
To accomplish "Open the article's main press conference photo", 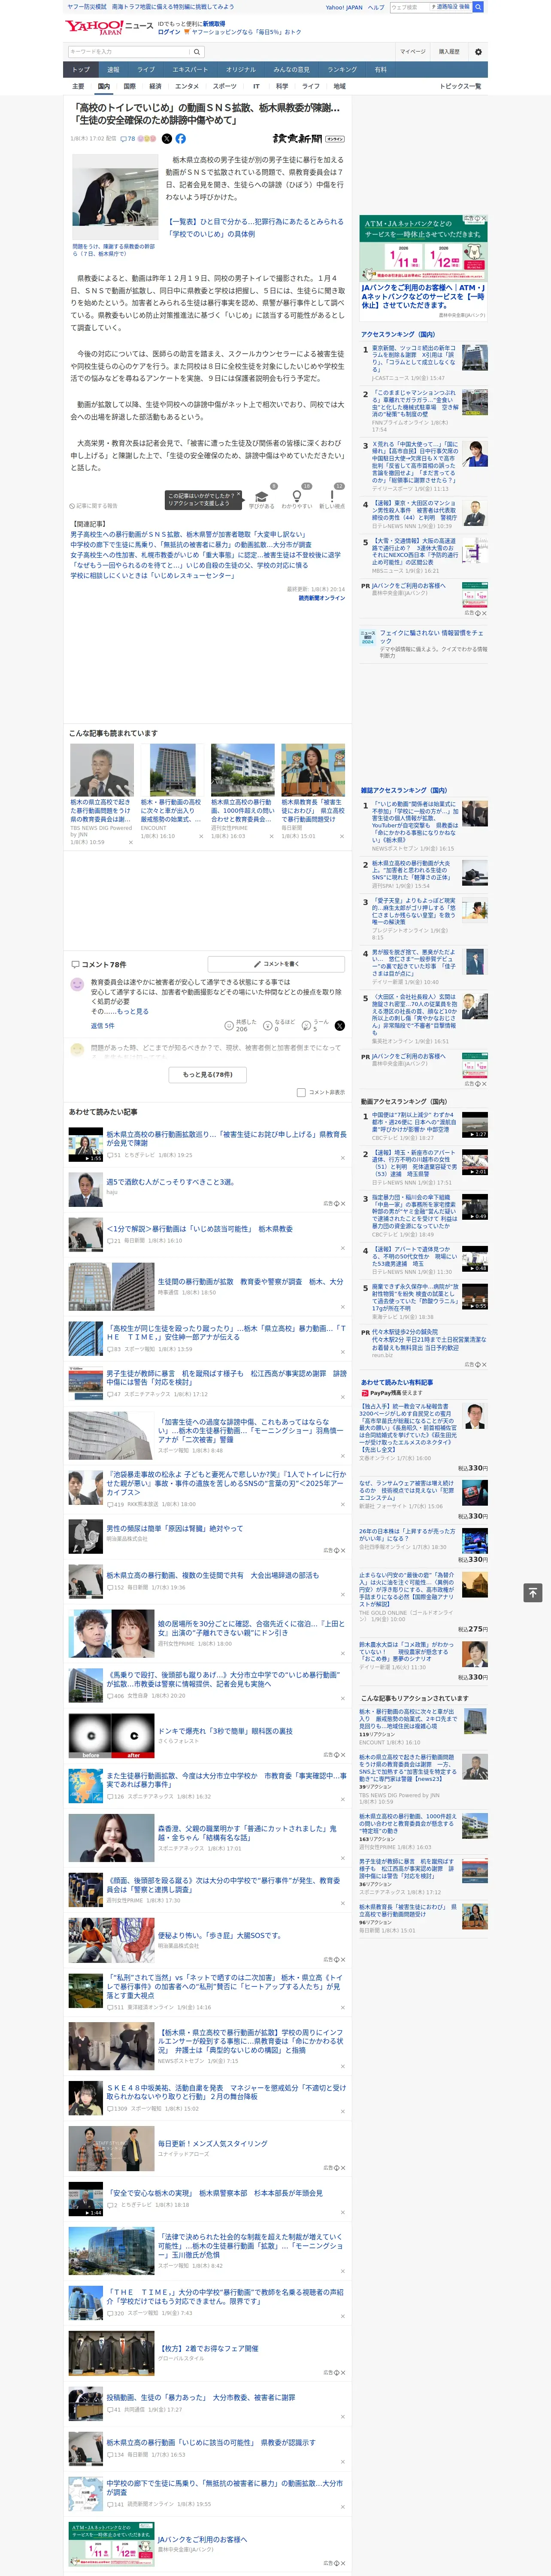I will 114,197.
